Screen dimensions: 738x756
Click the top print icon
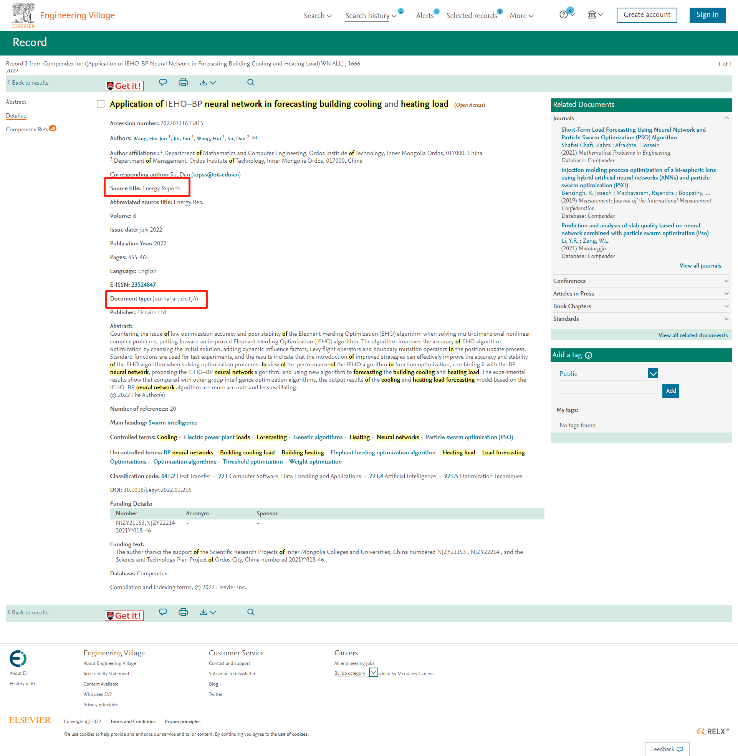[x=183, y=82]
